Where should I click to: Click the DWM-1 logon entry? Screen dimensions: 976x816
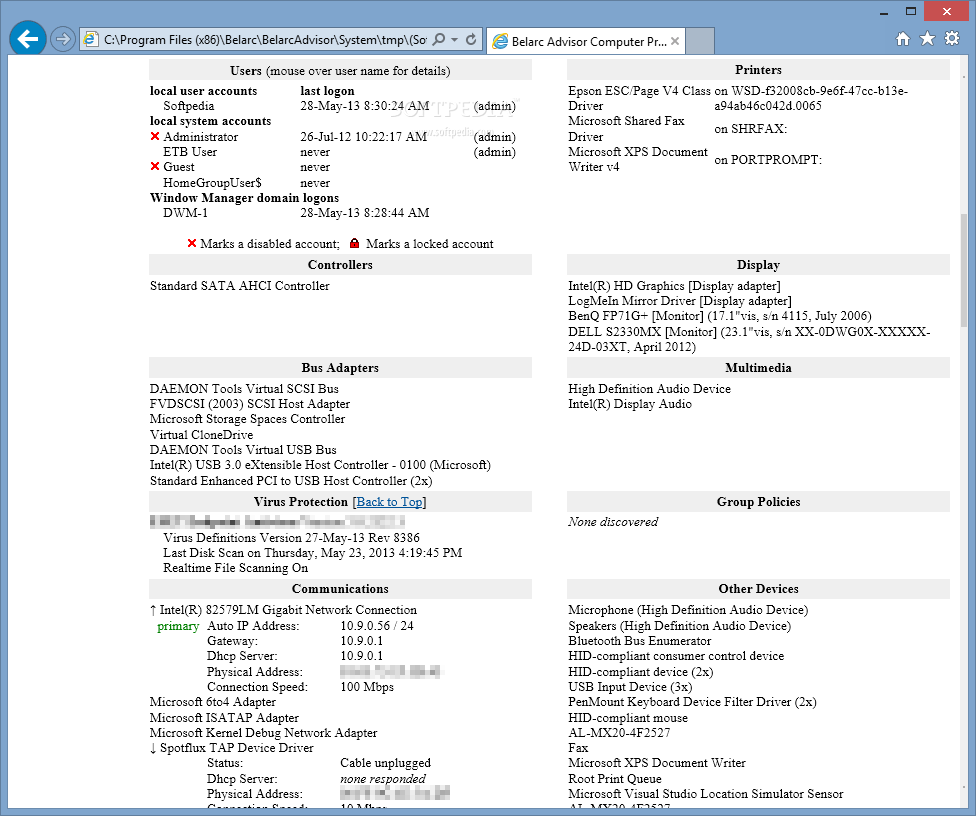tap(185, 213)
